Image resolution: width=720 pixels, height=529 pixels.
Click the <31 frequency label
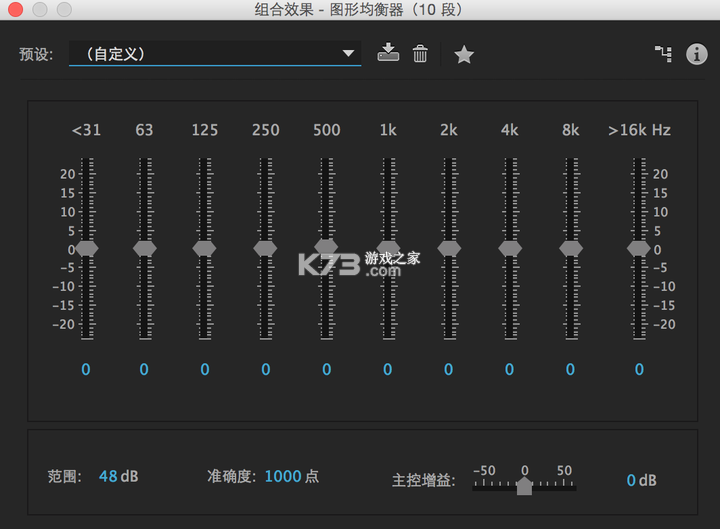pos(86,130)
